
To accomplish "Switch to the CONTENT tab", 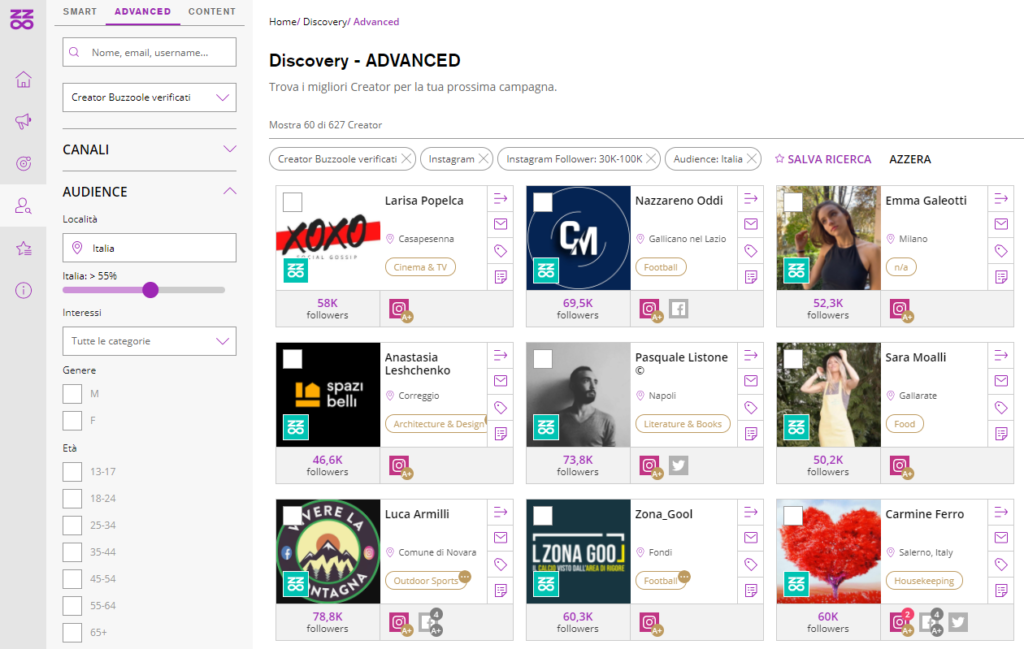I will click(212, 12).
